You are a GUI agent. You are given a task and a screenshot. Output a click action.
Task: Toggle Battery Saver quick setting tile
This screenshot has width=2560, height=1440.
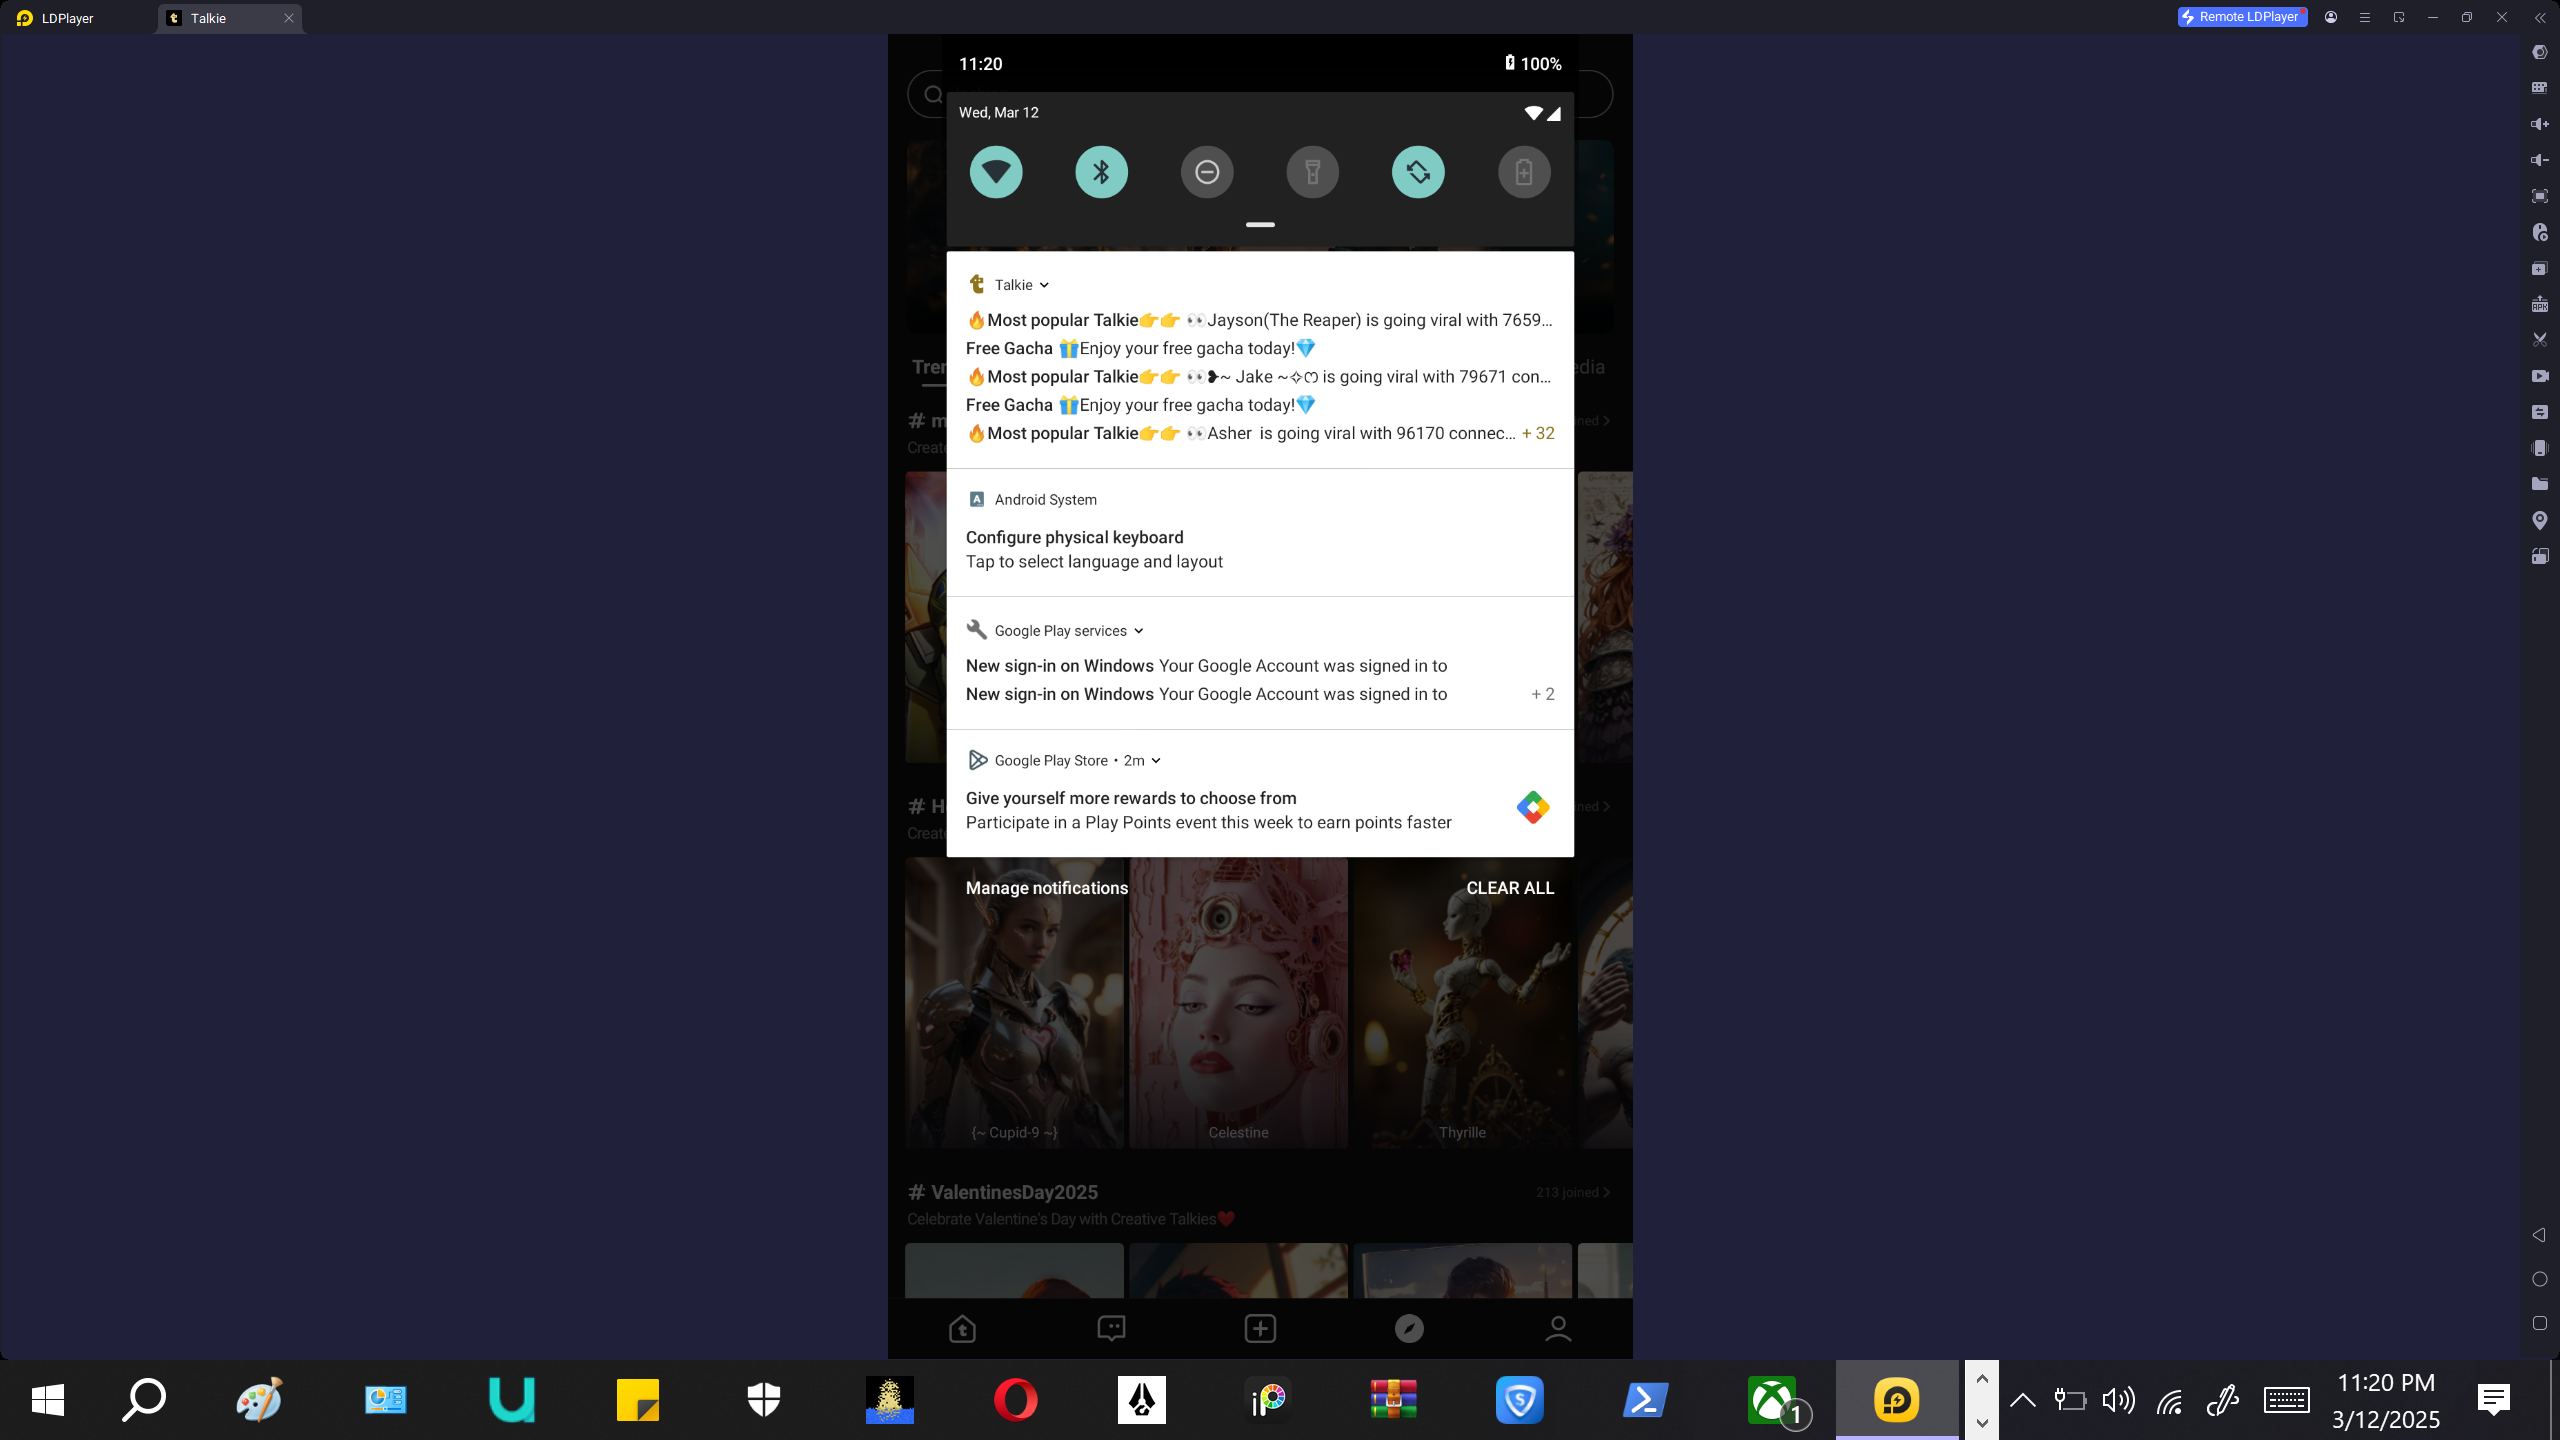pos(1524,172)
